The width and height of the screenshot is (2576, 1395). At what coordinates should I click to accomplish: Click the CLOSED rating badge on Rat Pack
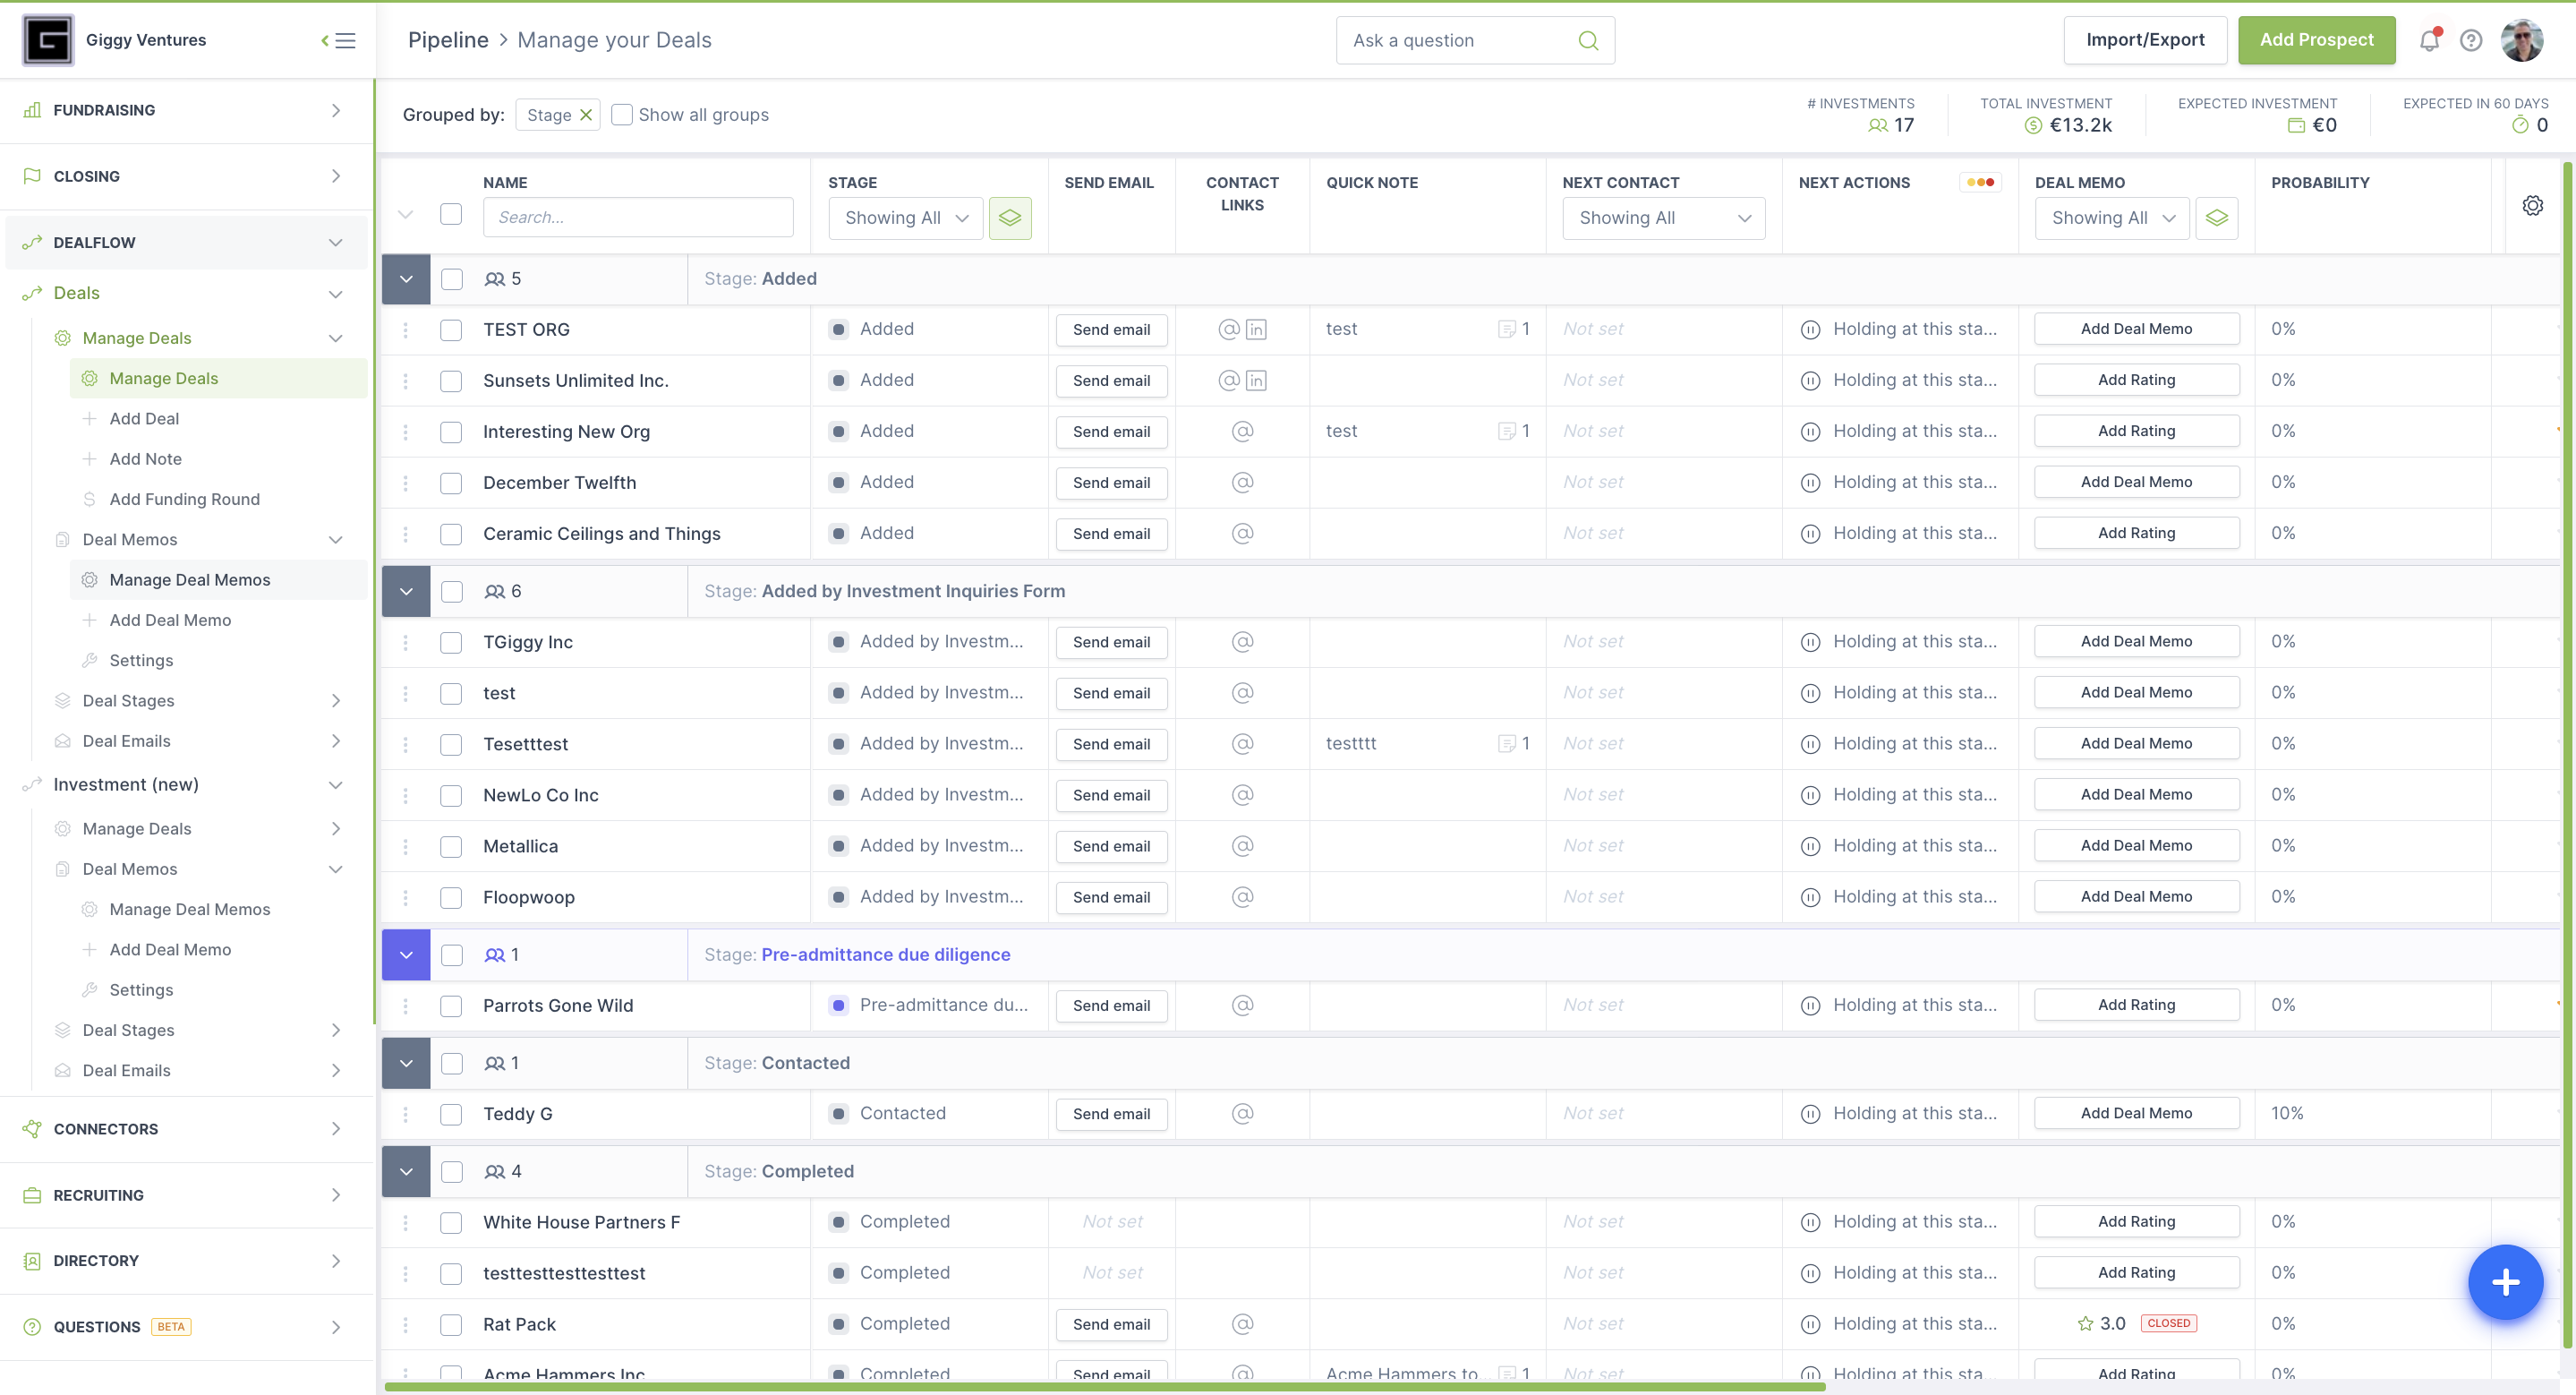tap(2167, 1322)
